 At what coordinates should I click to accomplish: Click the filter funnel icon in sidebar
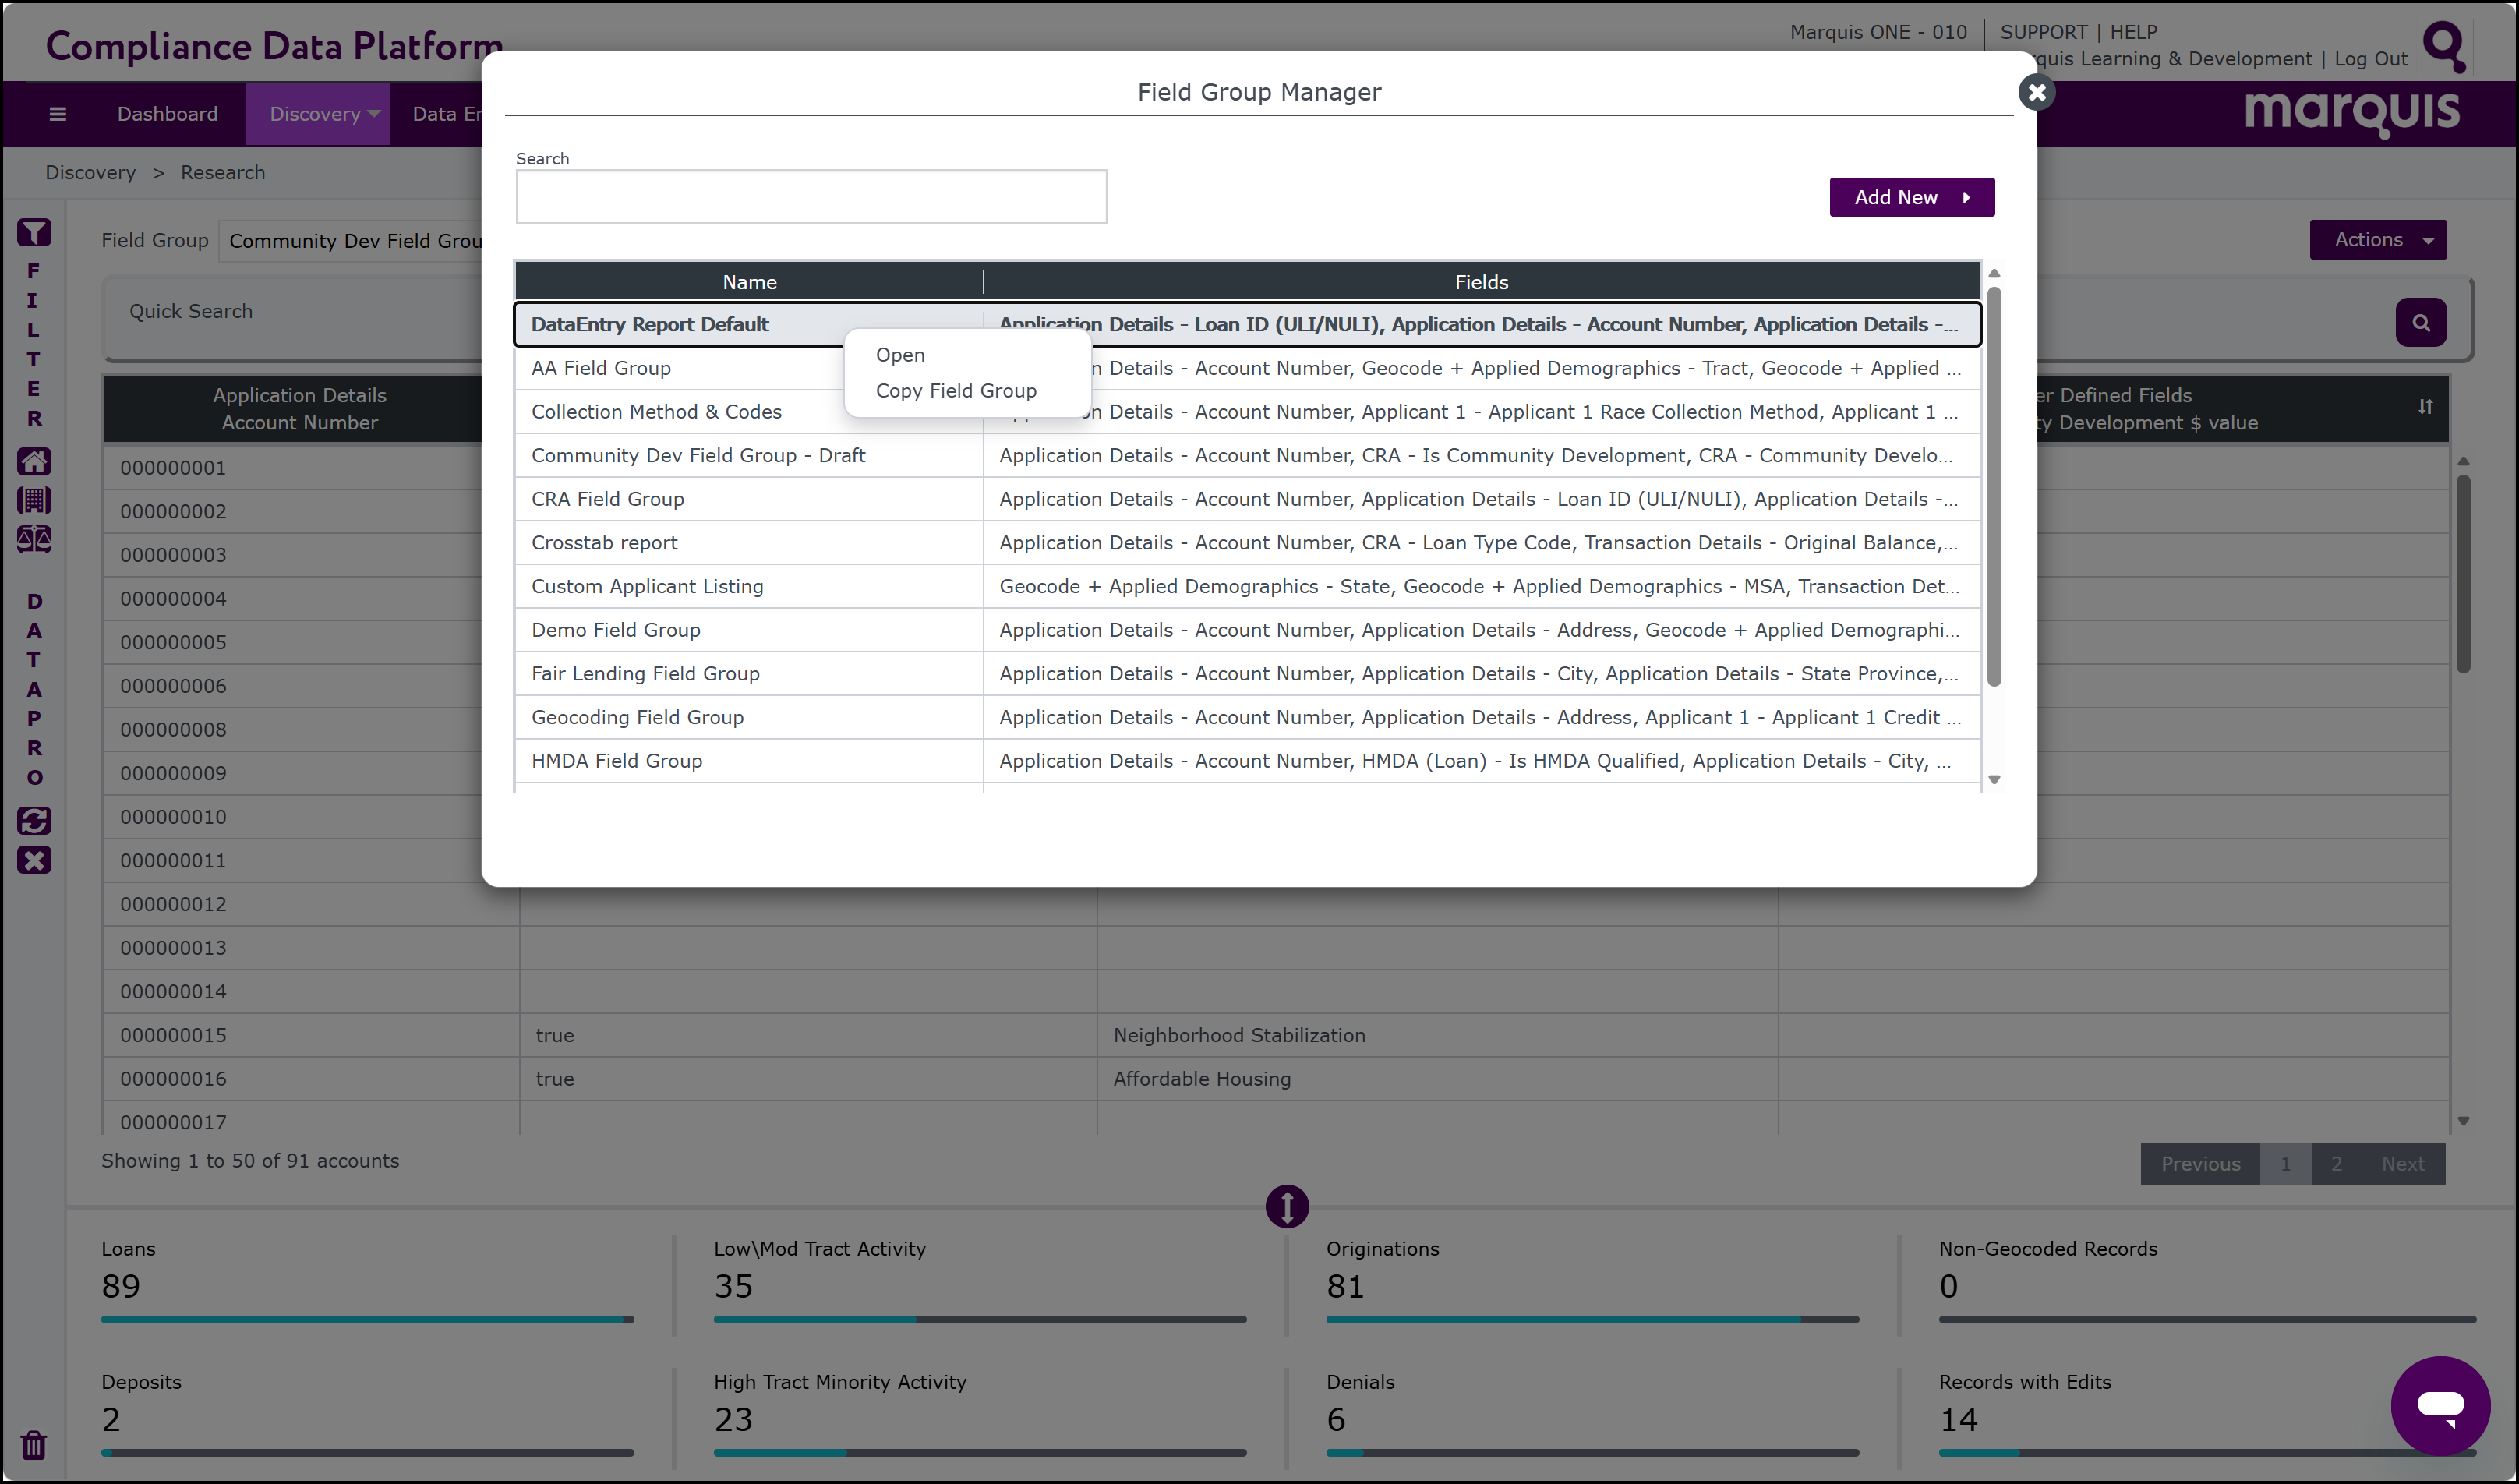click(34, 233)
